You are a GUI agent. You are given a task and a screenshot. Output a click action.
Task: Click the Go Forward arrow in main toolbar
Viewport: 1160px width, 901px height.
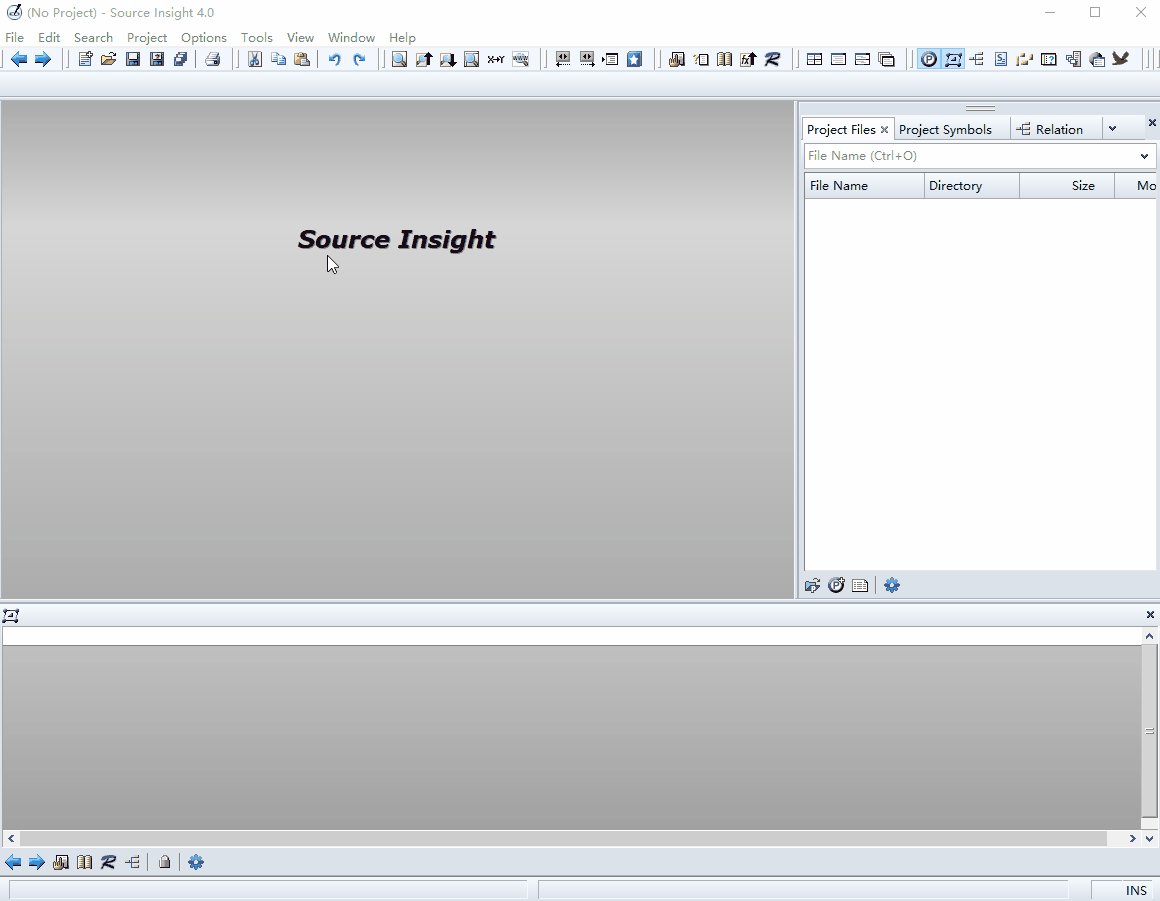coord(43,59)
